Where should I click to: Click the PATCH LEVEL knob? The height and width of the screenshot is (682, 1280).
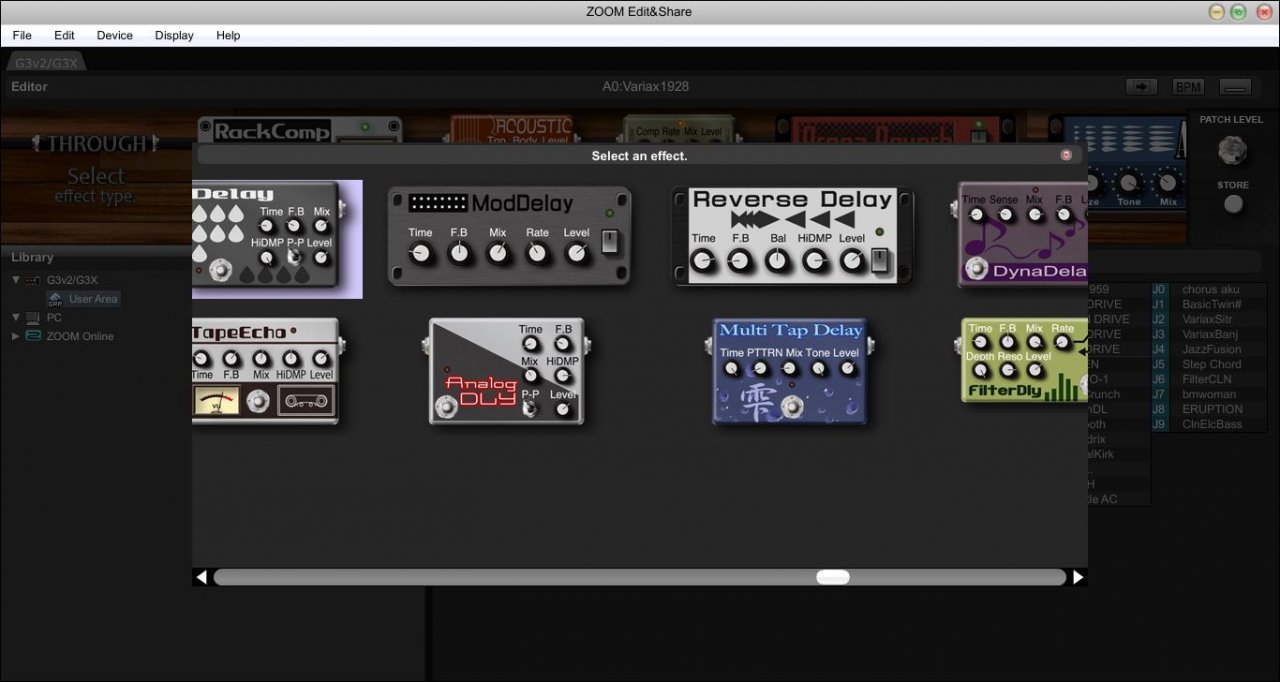point(1233,151)
